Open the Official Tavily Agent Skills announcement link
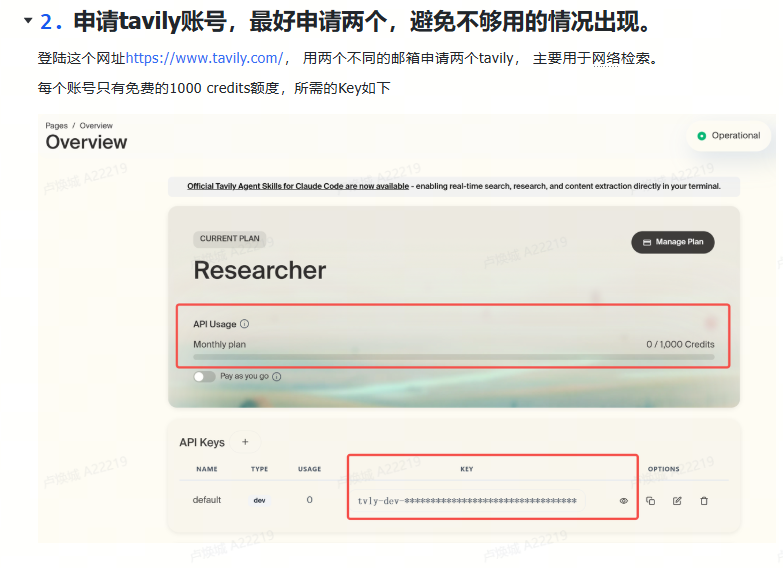The width and height of the screenshot is (783, 568). click(298, 186)
